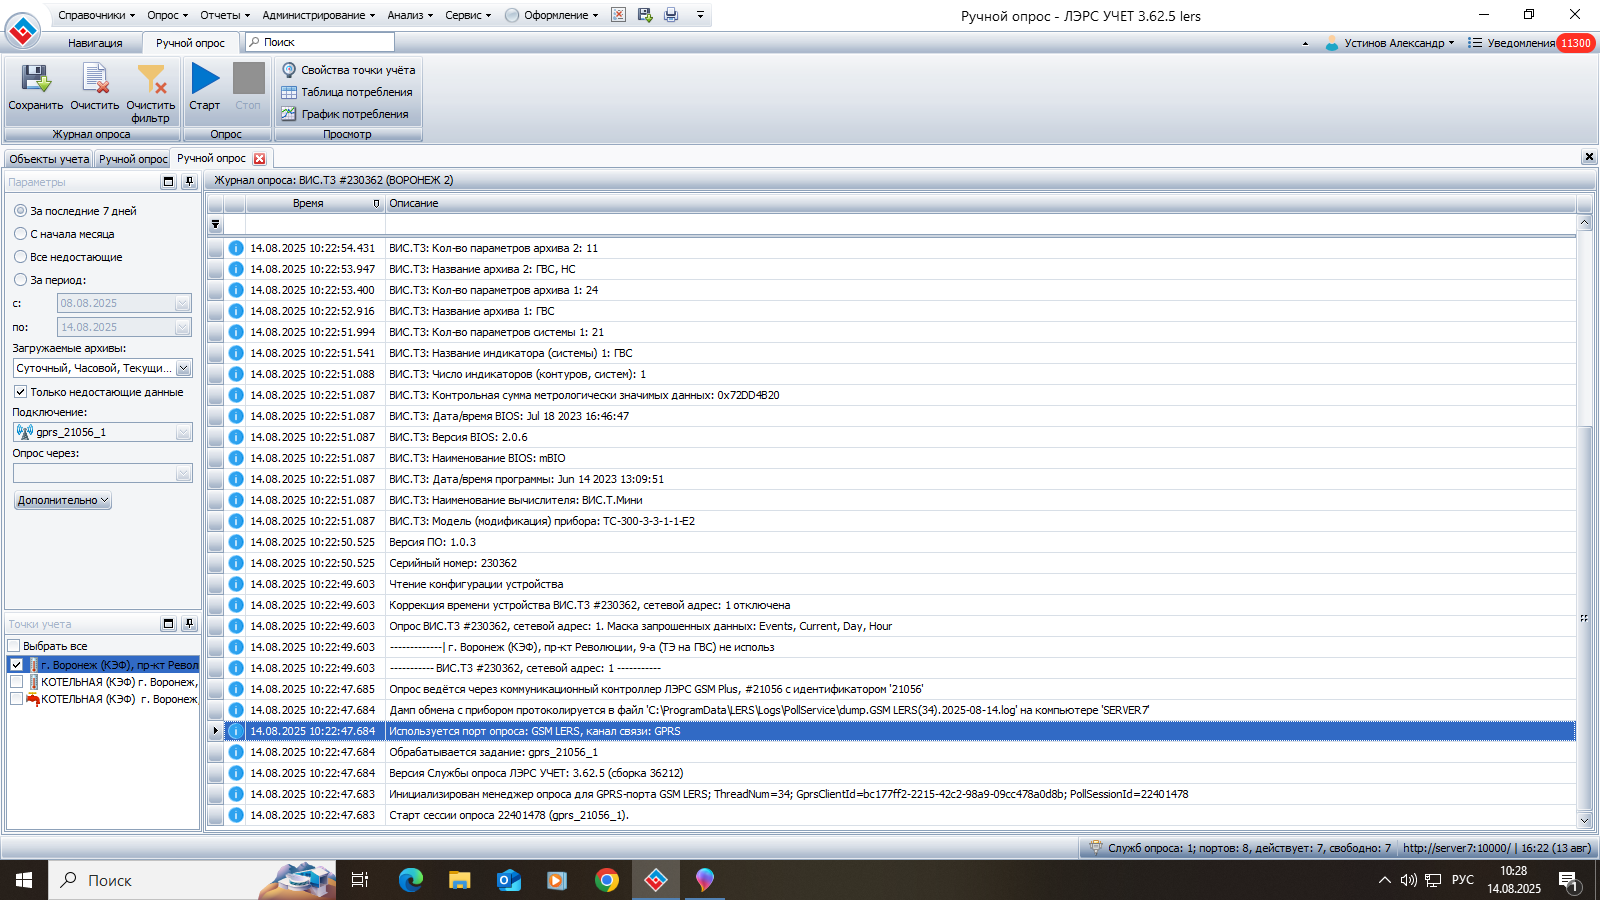Open the 'Уведомления' notifications list
The height and width of the screenshot is (900, 1600).
1520,43
